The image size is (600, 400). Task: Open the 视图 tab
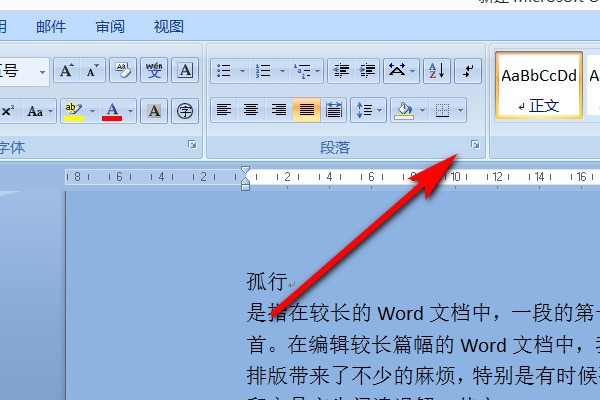[169, 27]
